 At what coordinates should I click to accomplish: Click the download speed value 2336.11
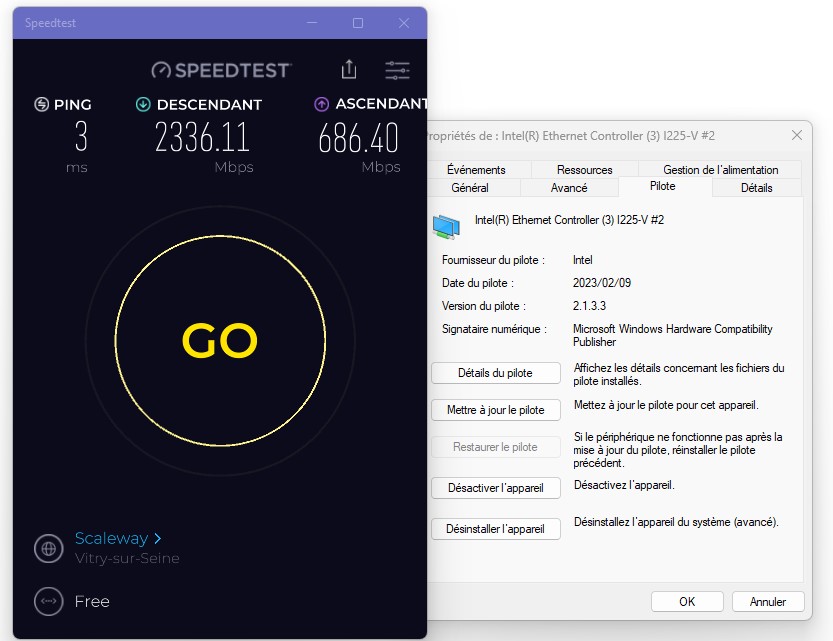(x=202, y=137)
